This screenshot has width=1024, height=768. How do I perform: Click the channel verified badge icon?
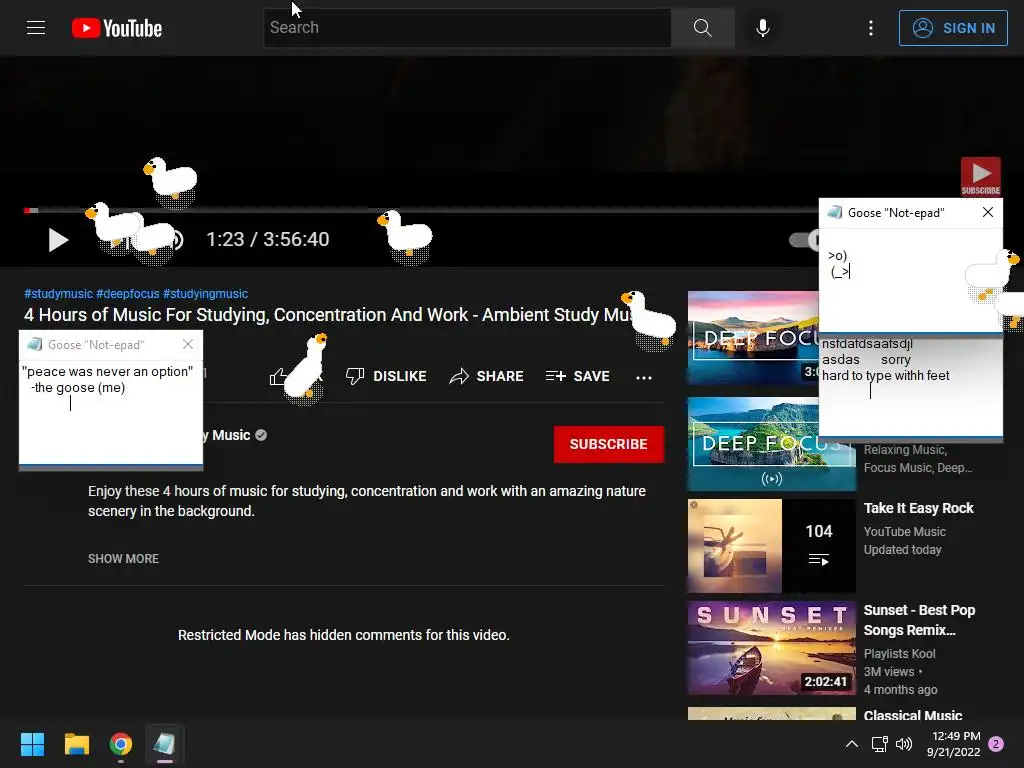pos(261,435)
